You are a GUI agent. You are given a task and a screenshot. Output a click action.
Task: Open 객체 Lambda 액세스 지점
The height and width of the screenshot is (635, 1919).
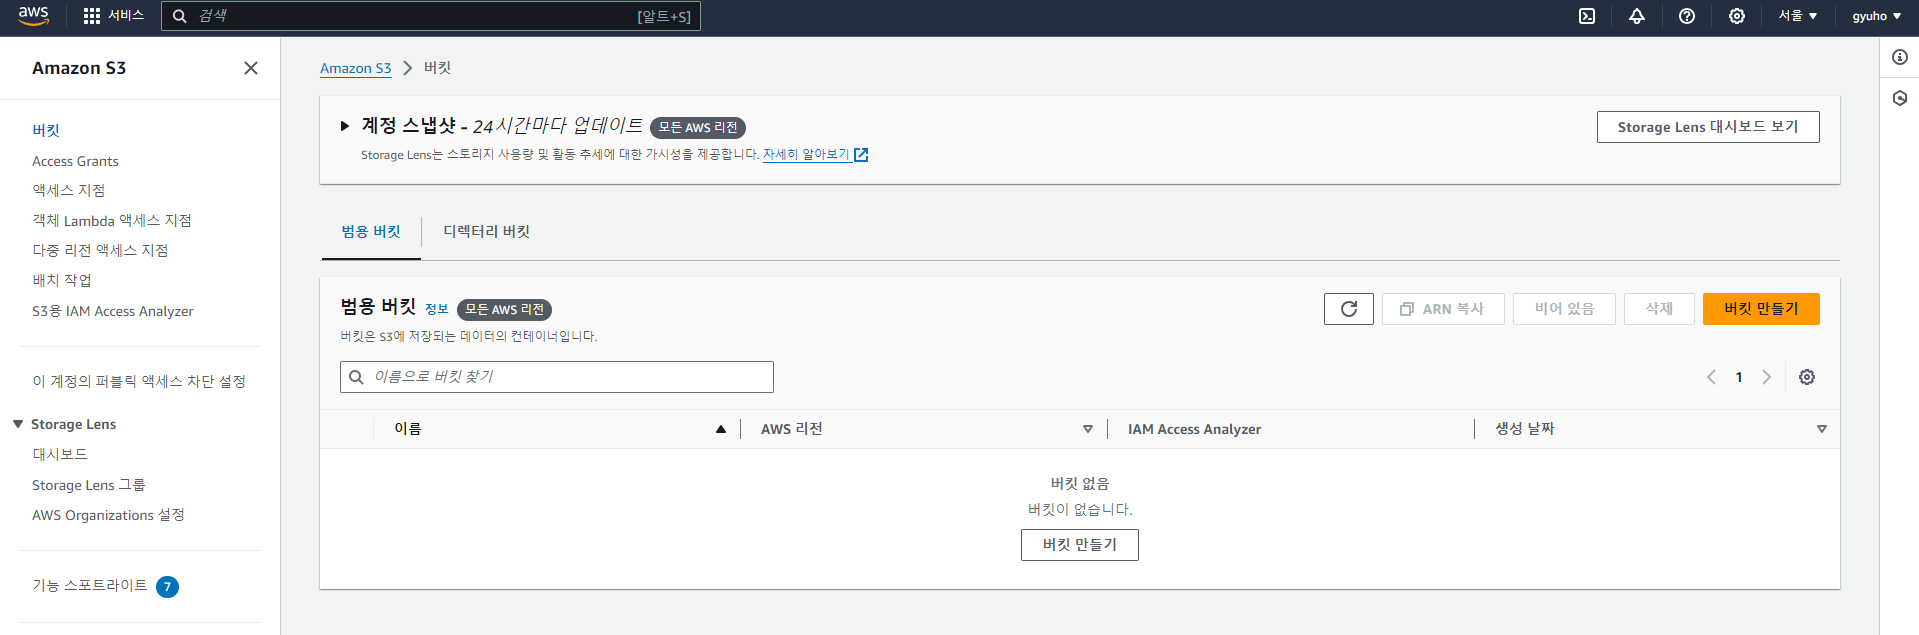click(x=112, y=221)
